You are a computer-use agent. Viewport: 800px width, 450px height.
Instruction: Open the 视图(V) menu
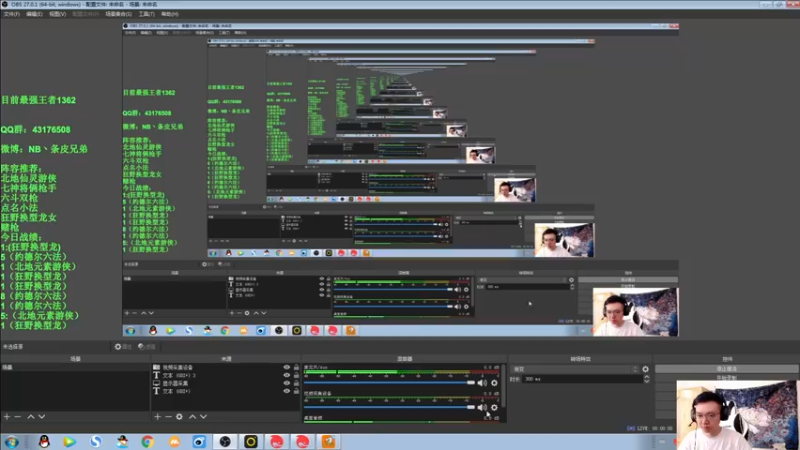pyautogui.click(x=58, y=14)
